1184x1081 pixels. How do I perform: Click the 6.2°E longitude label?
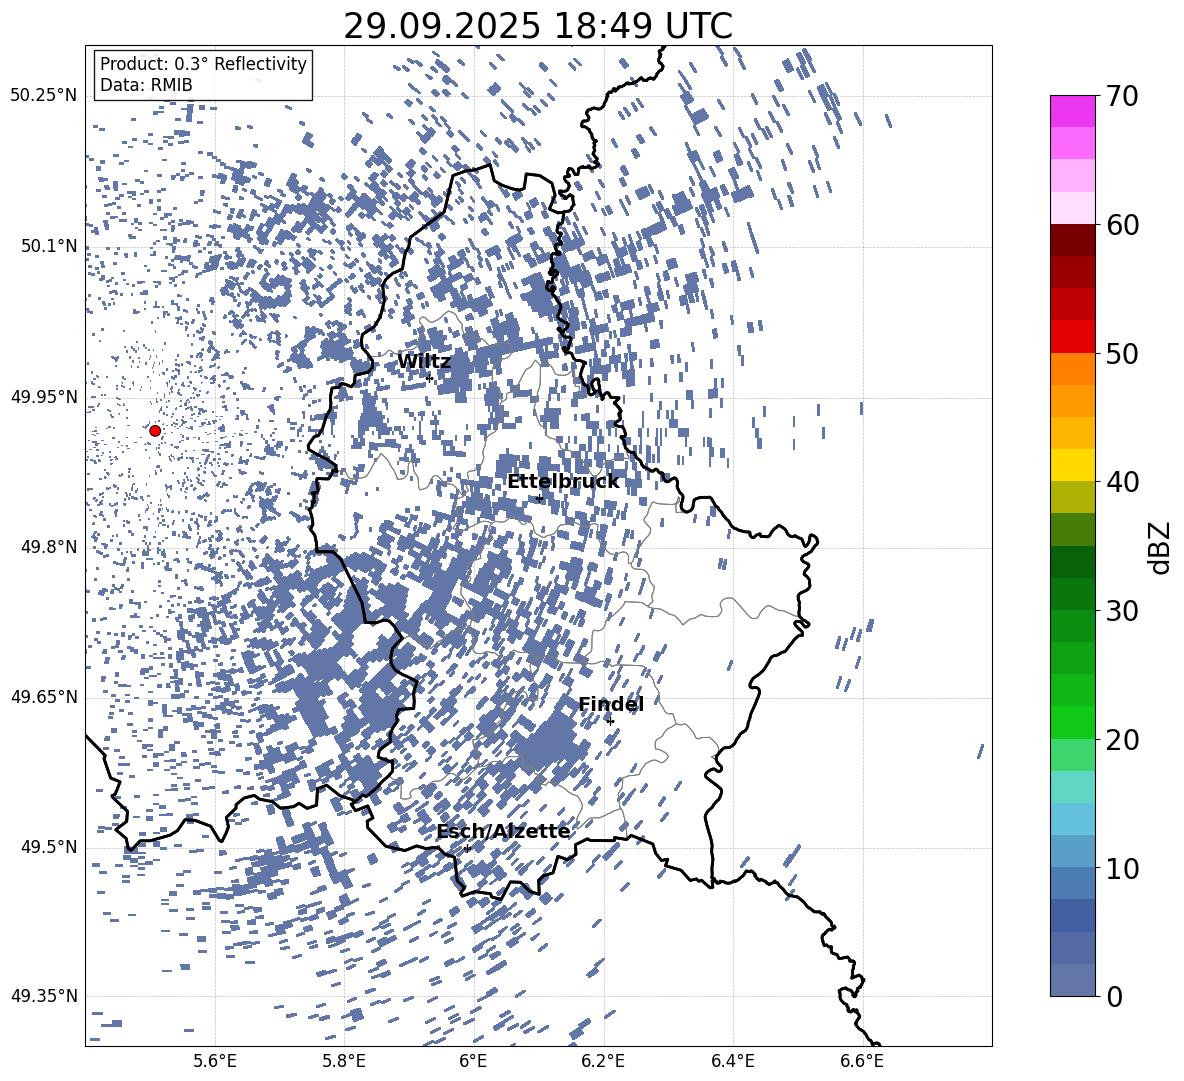point(603,1061)
